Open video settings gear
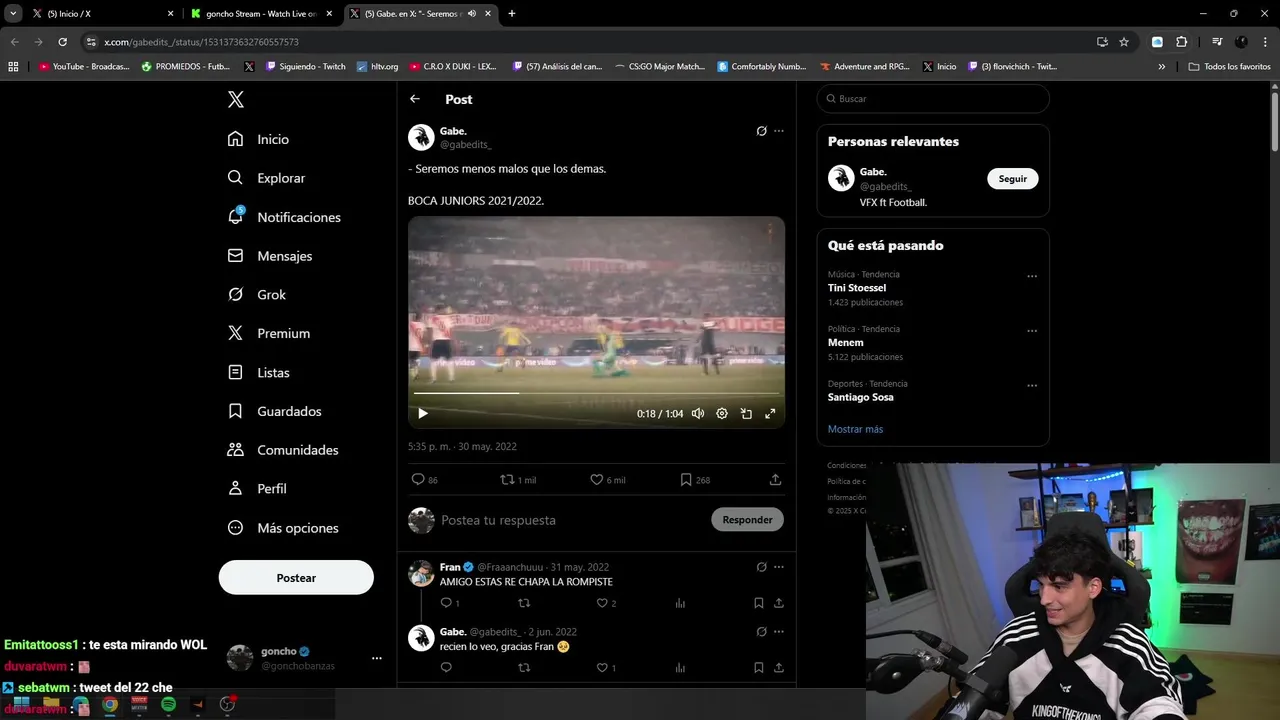This screenshot has height=720, width=1280. (722, 413)
